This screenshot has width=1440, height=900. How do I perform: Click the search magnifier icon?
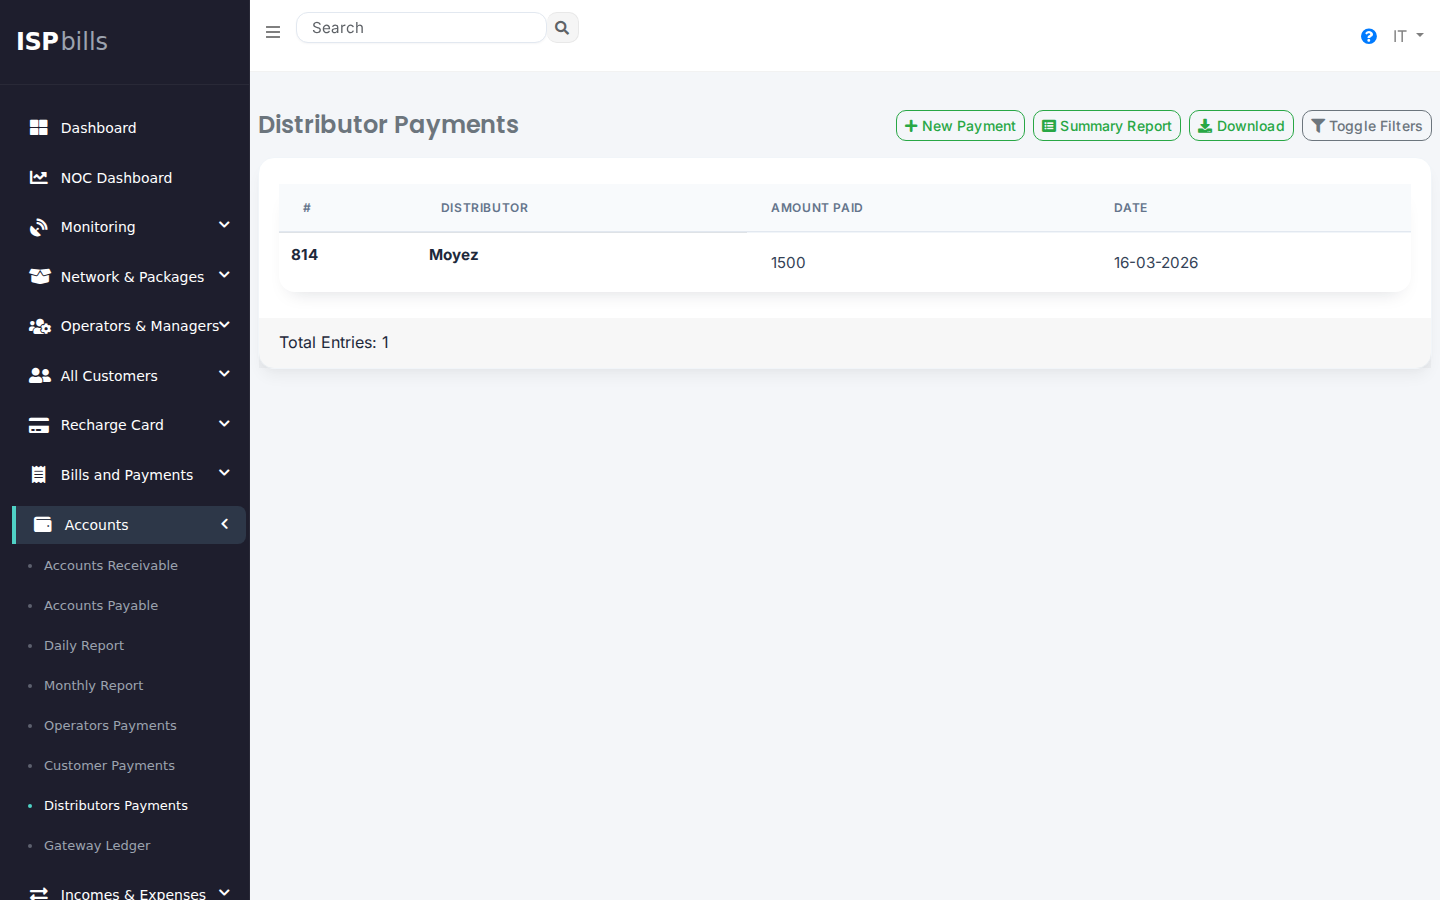pyautogui.click(x=562, y=28)
